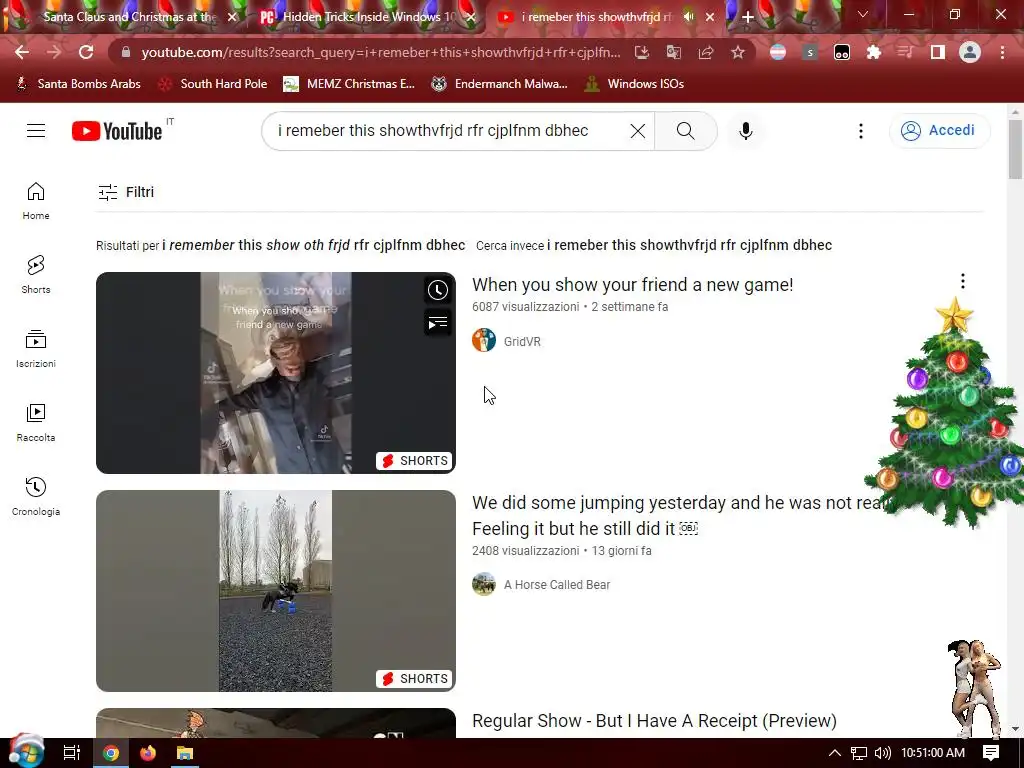Submit search with the magnifier button

[686, 131]
